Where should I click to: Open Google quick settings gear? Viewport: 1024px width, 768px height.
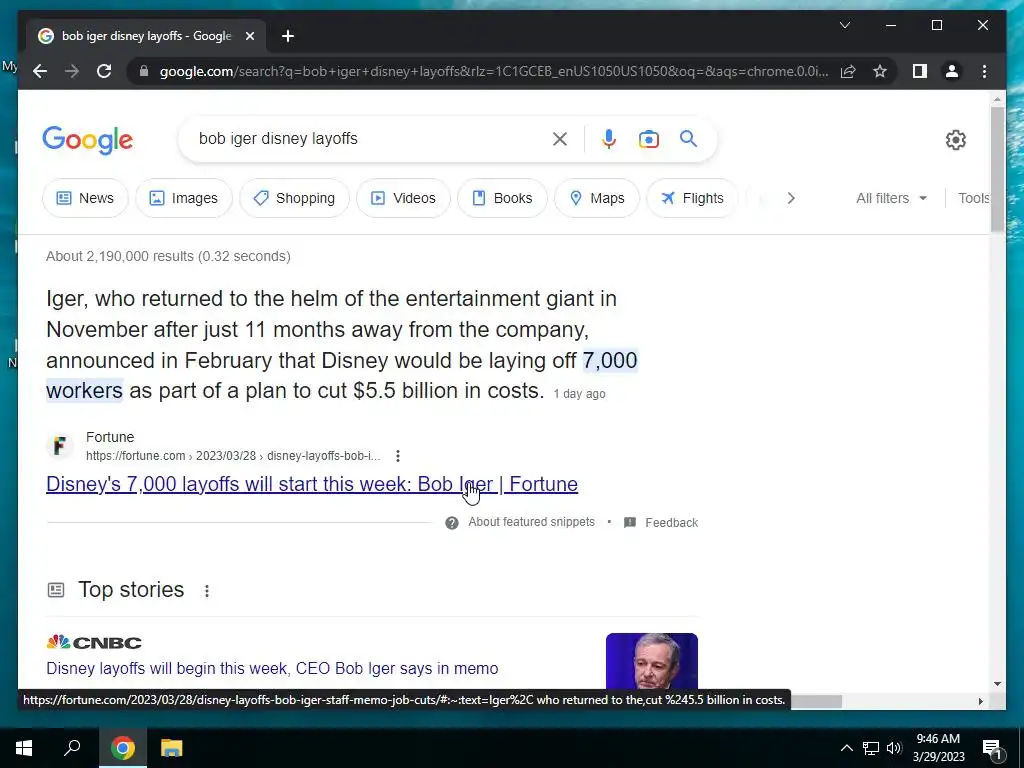click(x=955, y=140)
